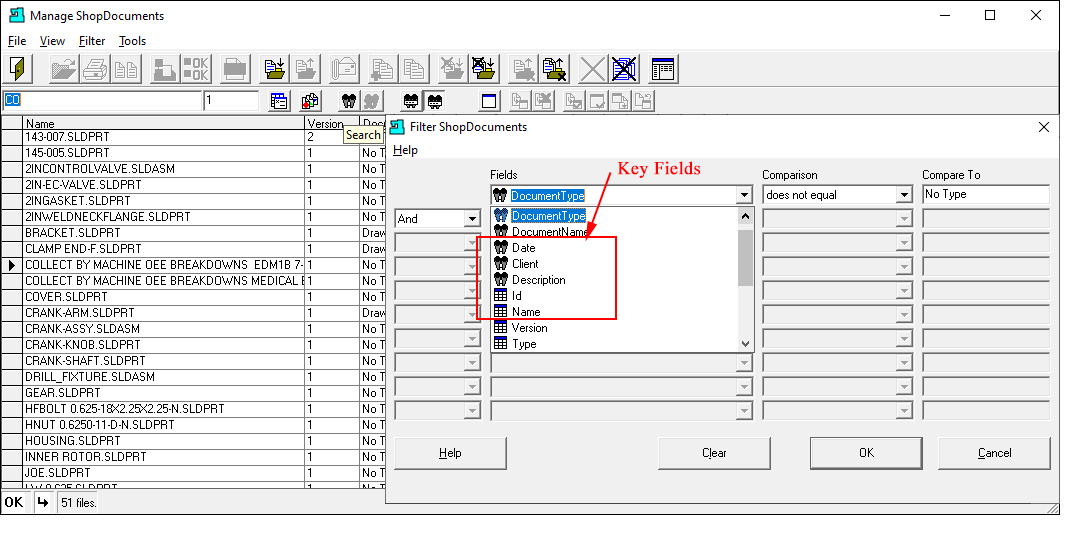This screenshot has height=542, width=1073.
Task: Click the OK OK grid toolbar icon
Action: pyautogui.click(x=196, y=69)
